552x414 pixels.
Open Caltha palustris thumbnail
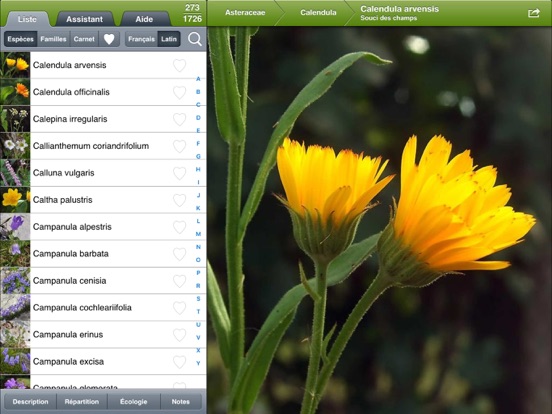point(15,200)
